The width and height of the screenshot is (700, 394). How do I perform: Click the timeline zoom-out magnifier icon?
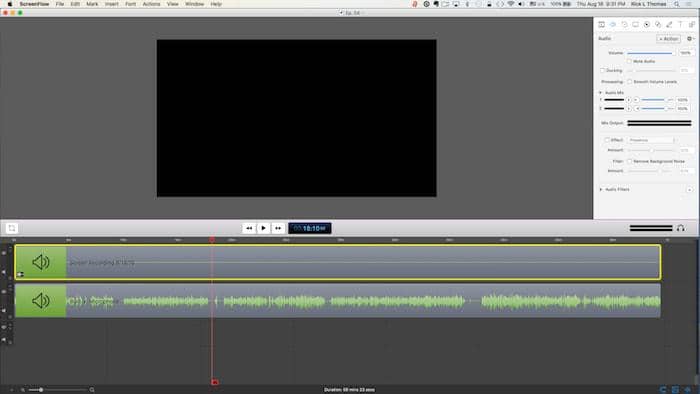[23, 390]
